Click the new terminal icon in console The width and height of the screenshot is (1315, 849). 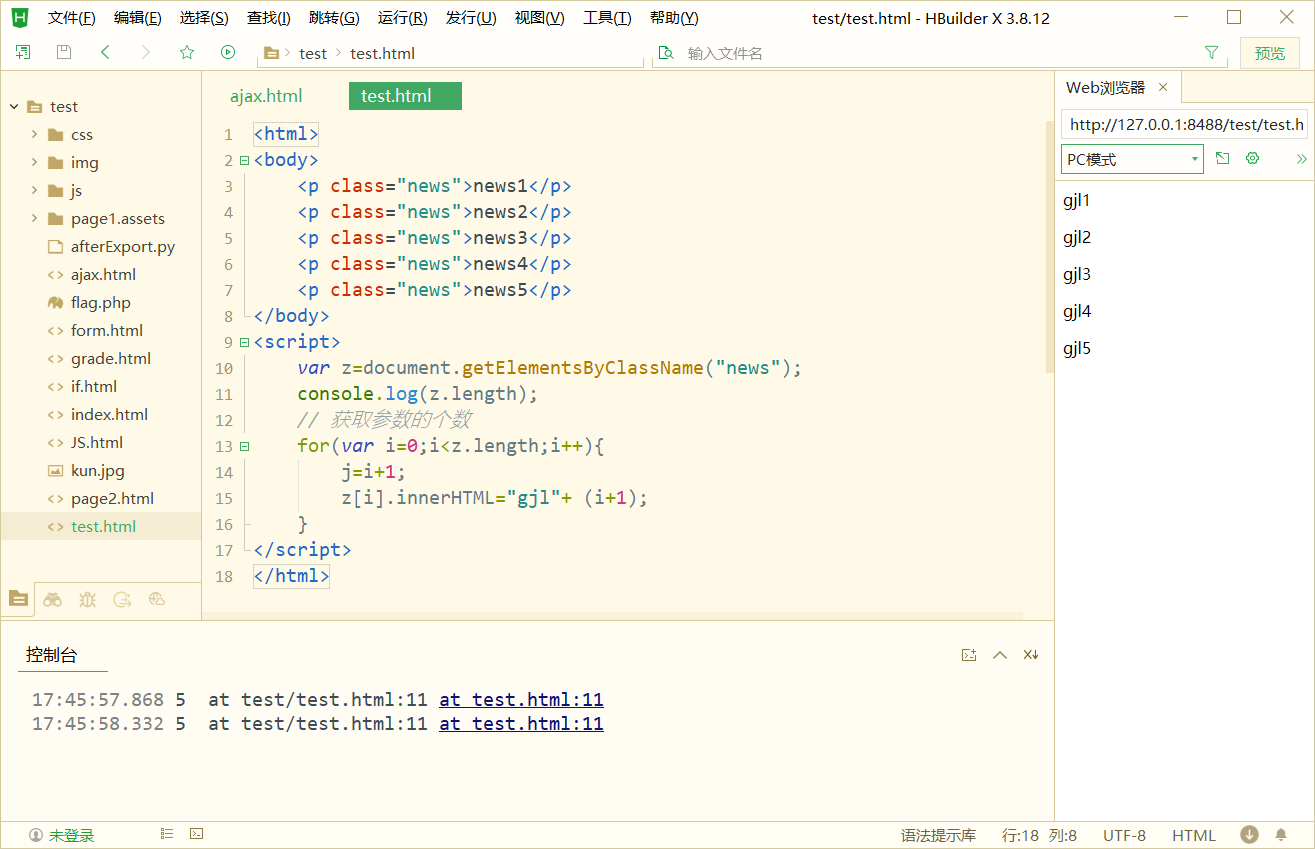(968, 655)
